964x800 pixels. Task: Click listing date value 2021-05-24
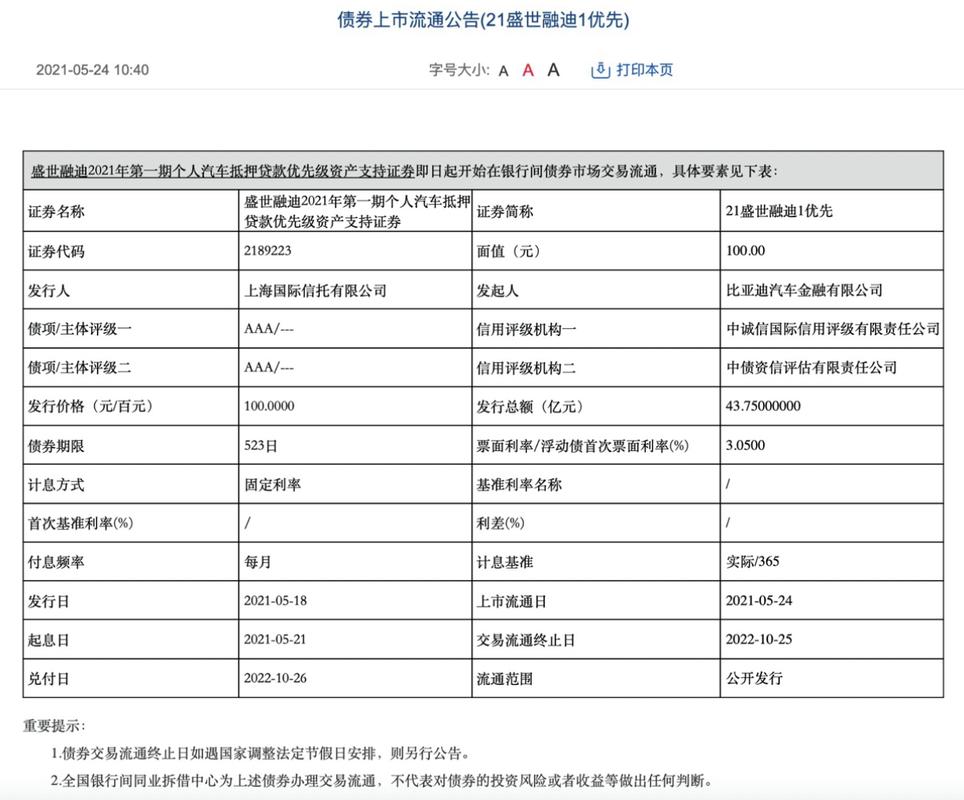pyautogui.click(x=759, y=601)
